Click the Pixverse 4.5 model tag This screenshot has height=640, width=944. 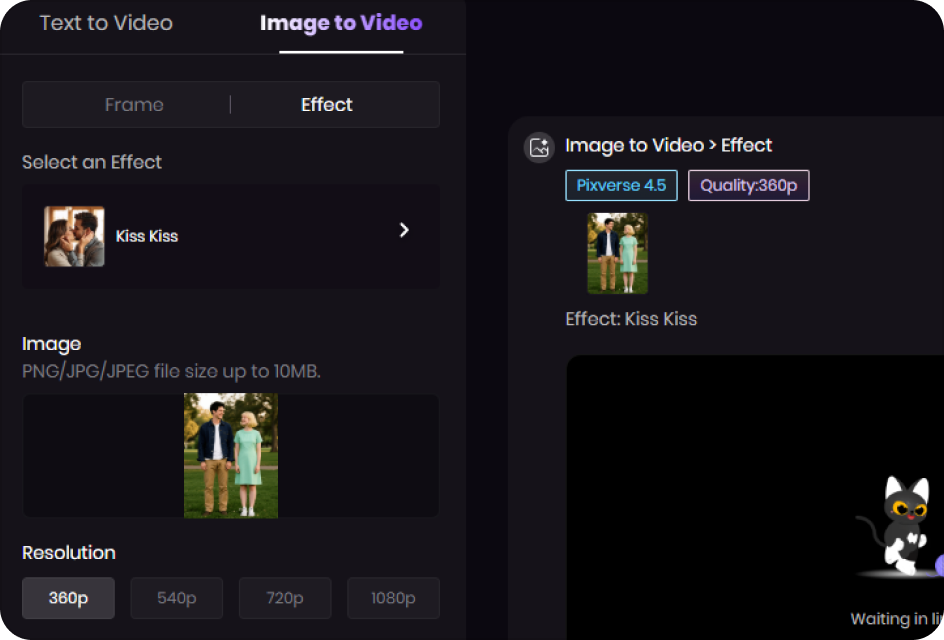pos(621,185)
